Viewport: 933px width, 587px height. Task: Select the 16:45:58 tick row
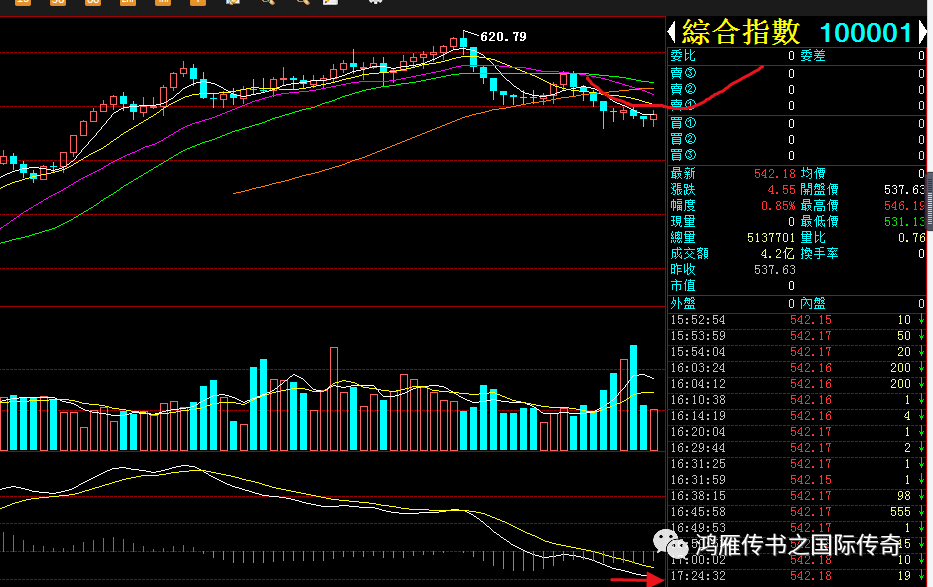[x=797, y=512]
